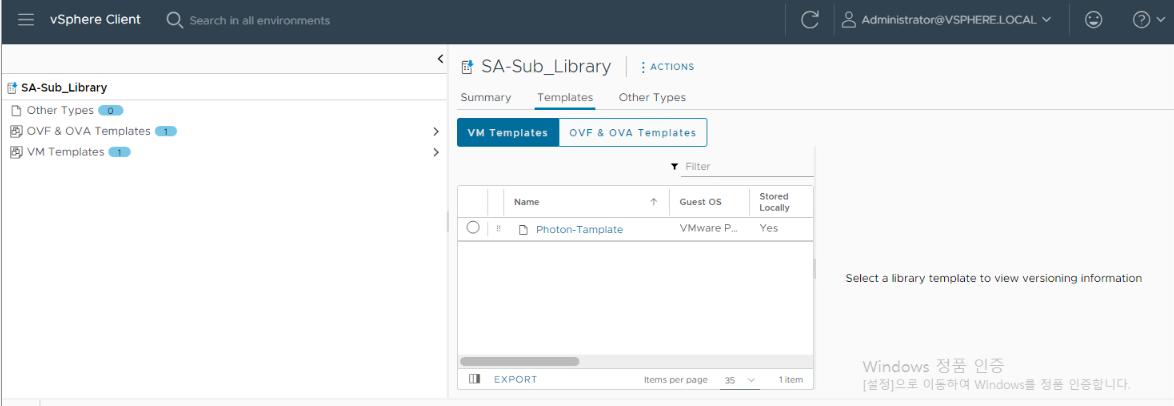Open the Photon-Tamplate link
1174x406 pixels.
tap(580, 229)
